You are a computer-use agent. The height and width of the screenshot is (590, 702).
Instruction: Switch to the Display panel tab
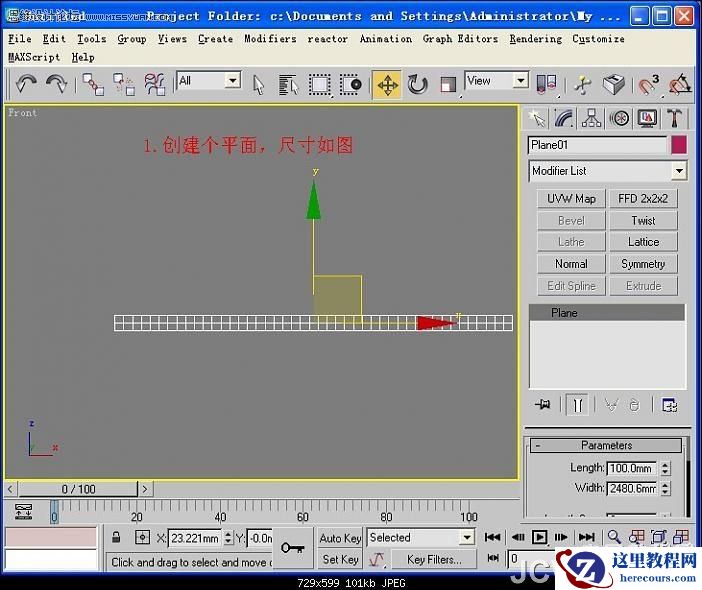tap(647, 118)
